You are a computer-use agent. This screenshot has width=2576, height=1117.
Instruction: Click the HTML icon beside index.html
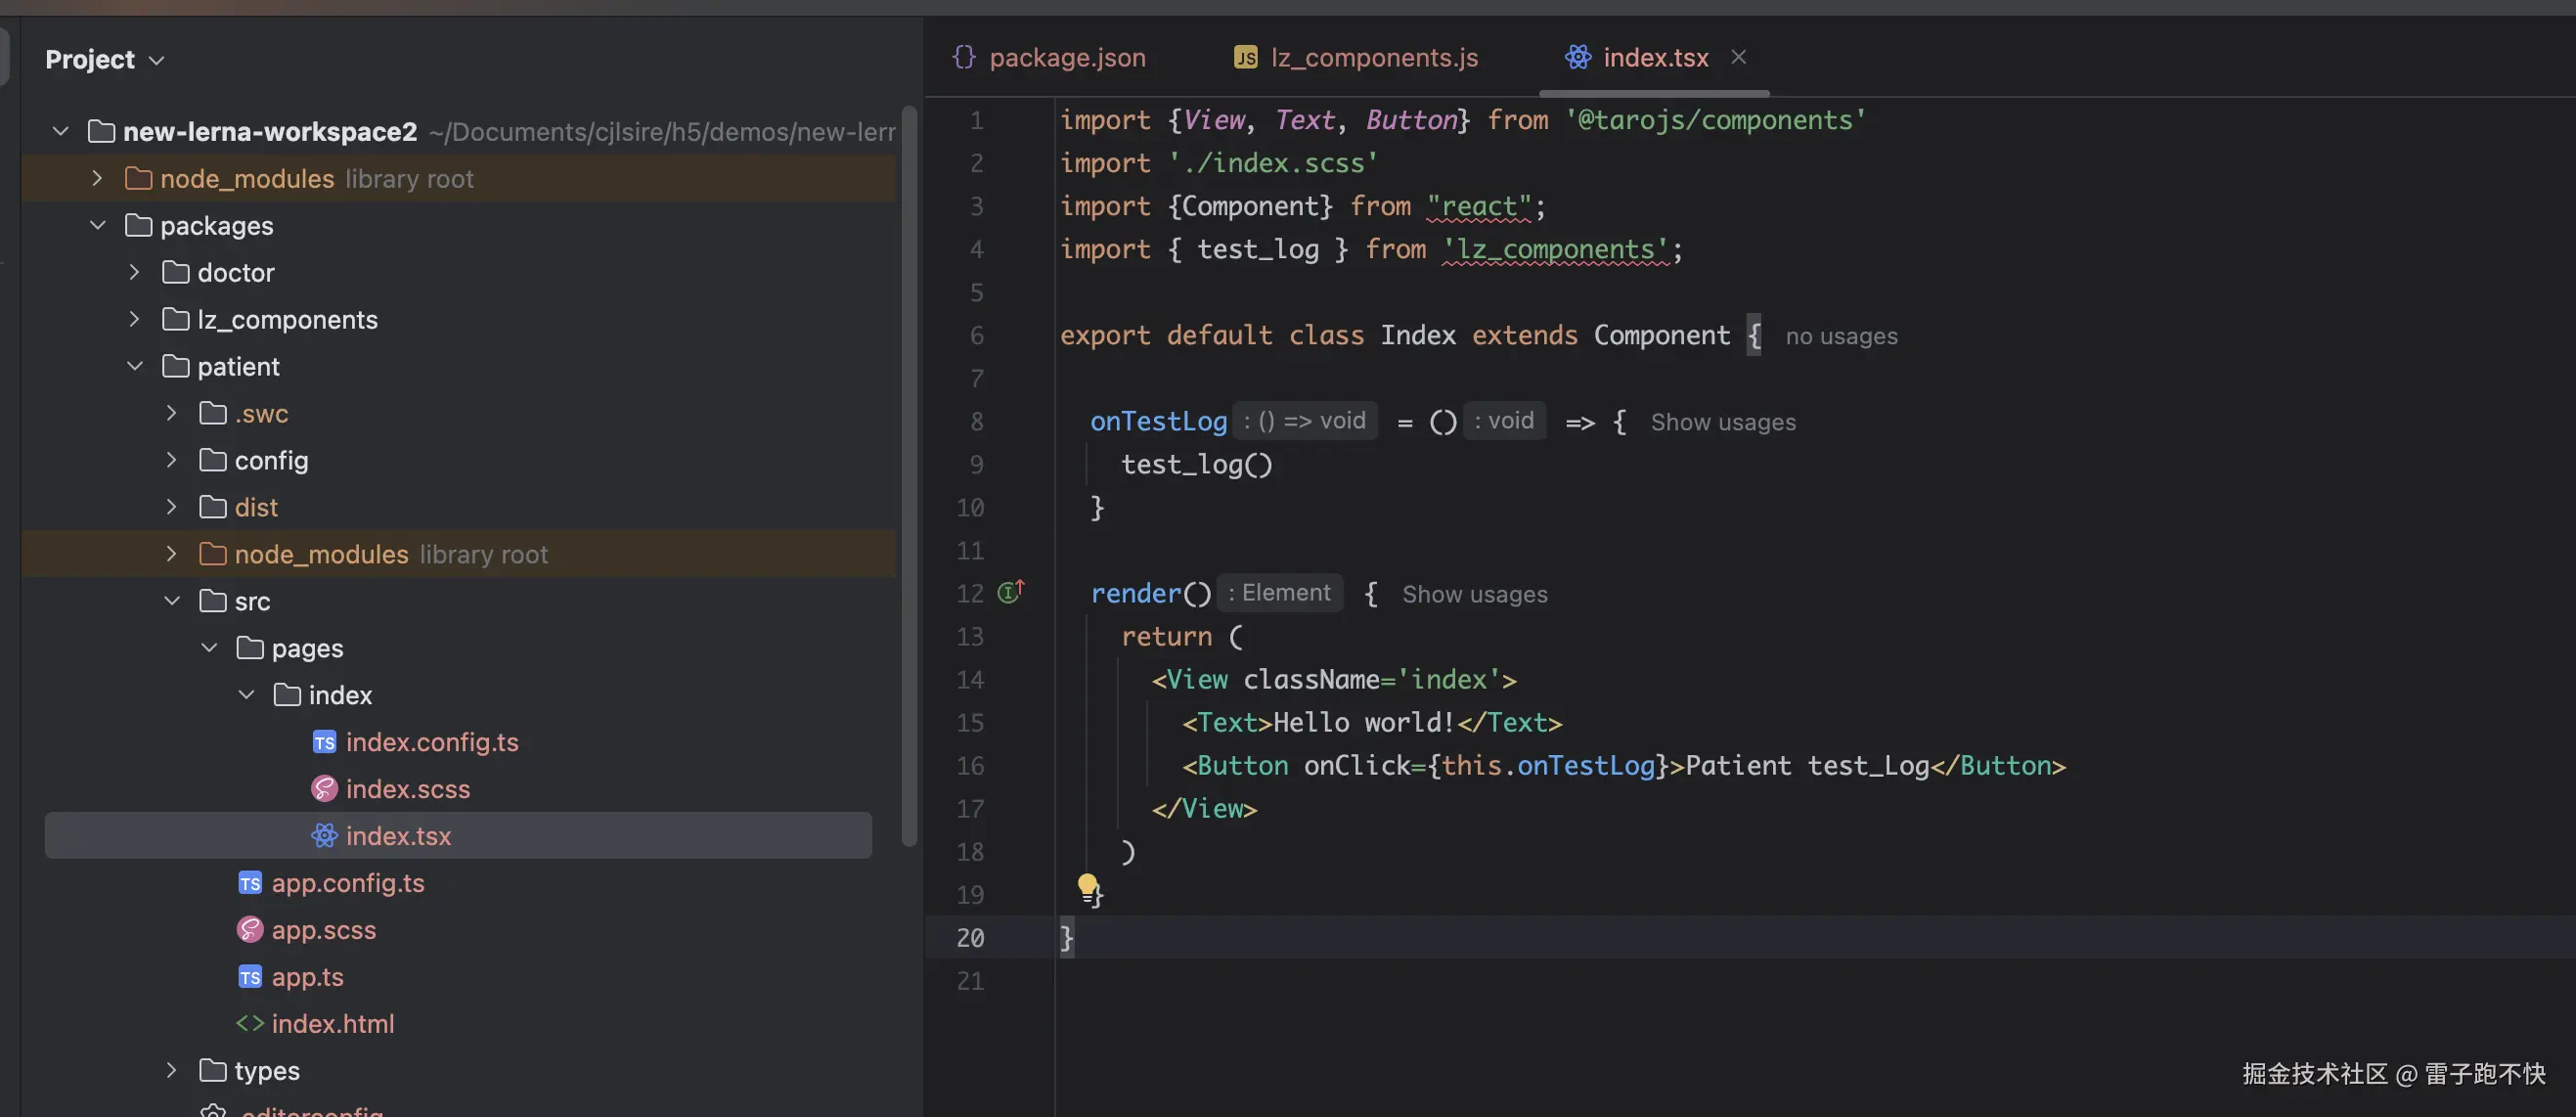point(250,1024)
